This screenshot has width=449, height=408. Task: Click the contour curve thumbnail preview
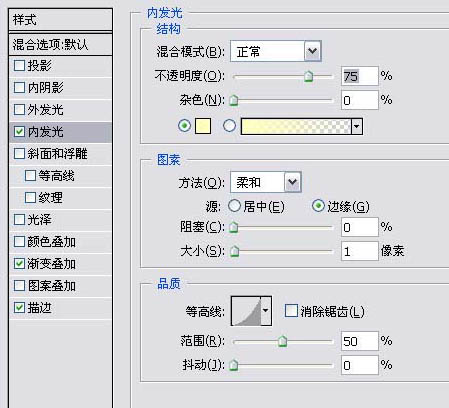coord(246,311)
